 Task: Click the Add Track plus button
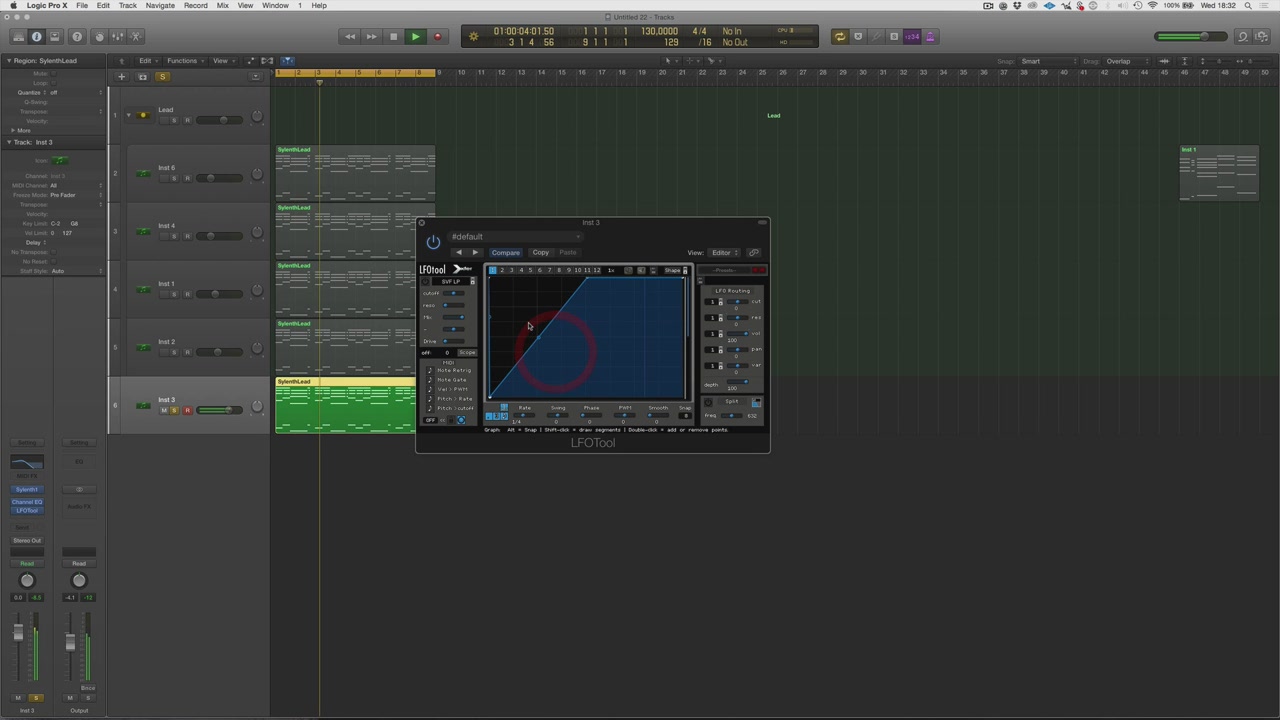click(122, 77)
